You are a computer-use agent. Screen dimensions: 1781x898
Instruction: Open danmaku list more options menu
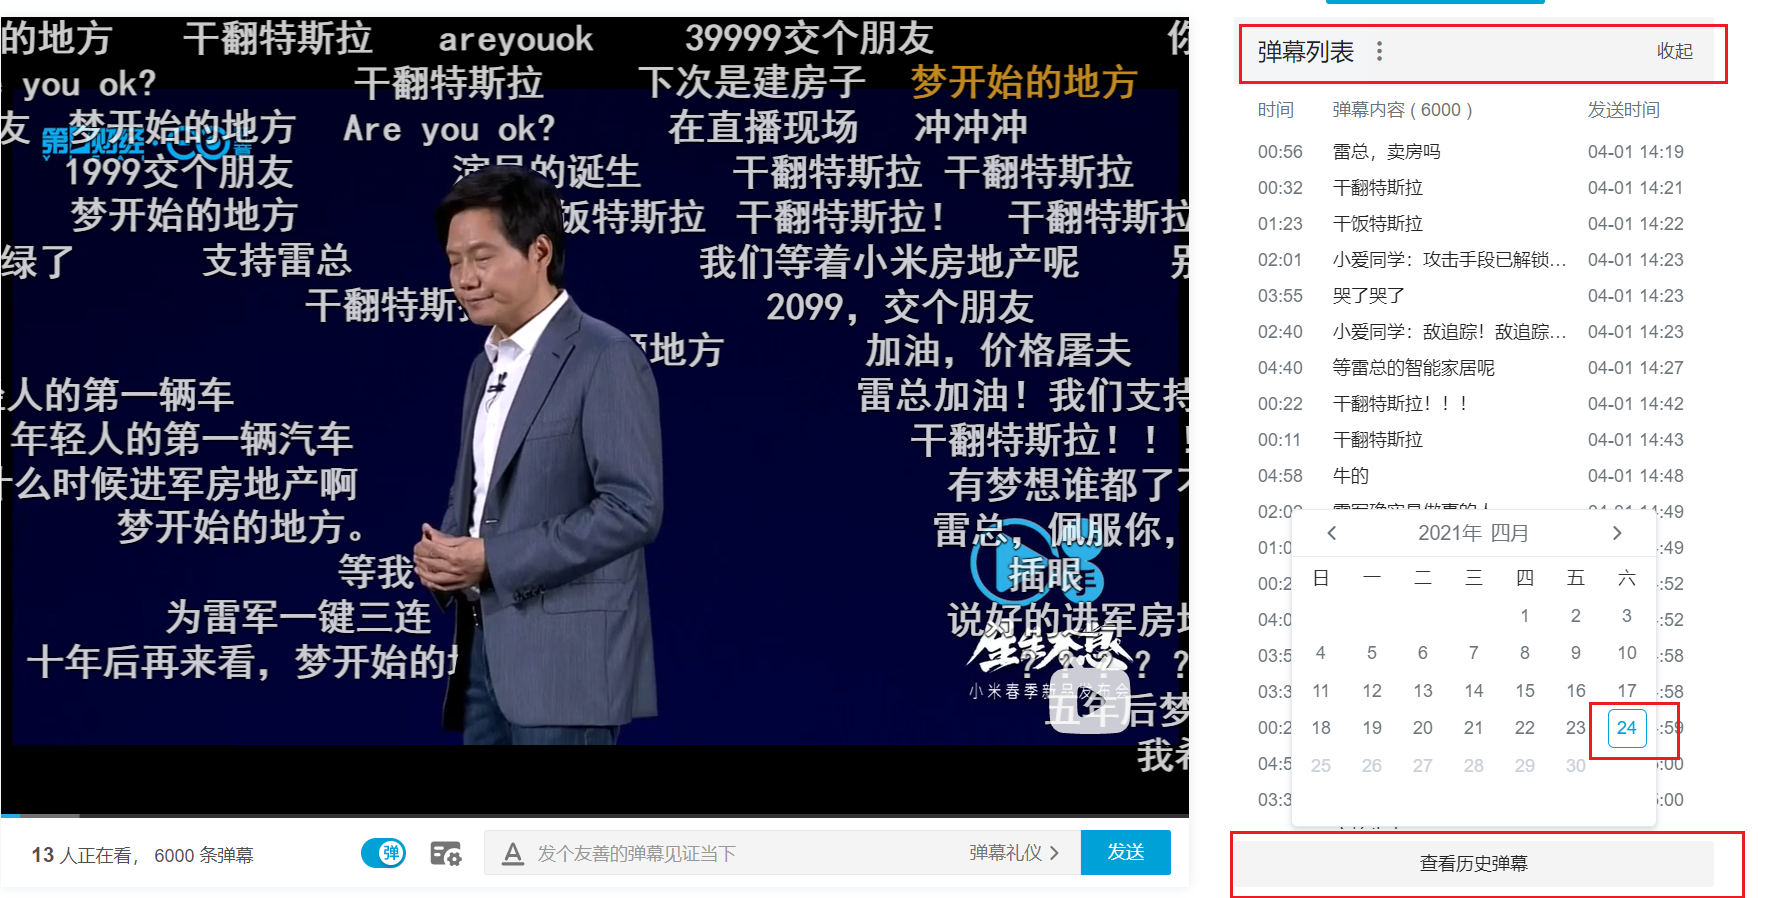pyautogui.click(x=1379, y=51)
